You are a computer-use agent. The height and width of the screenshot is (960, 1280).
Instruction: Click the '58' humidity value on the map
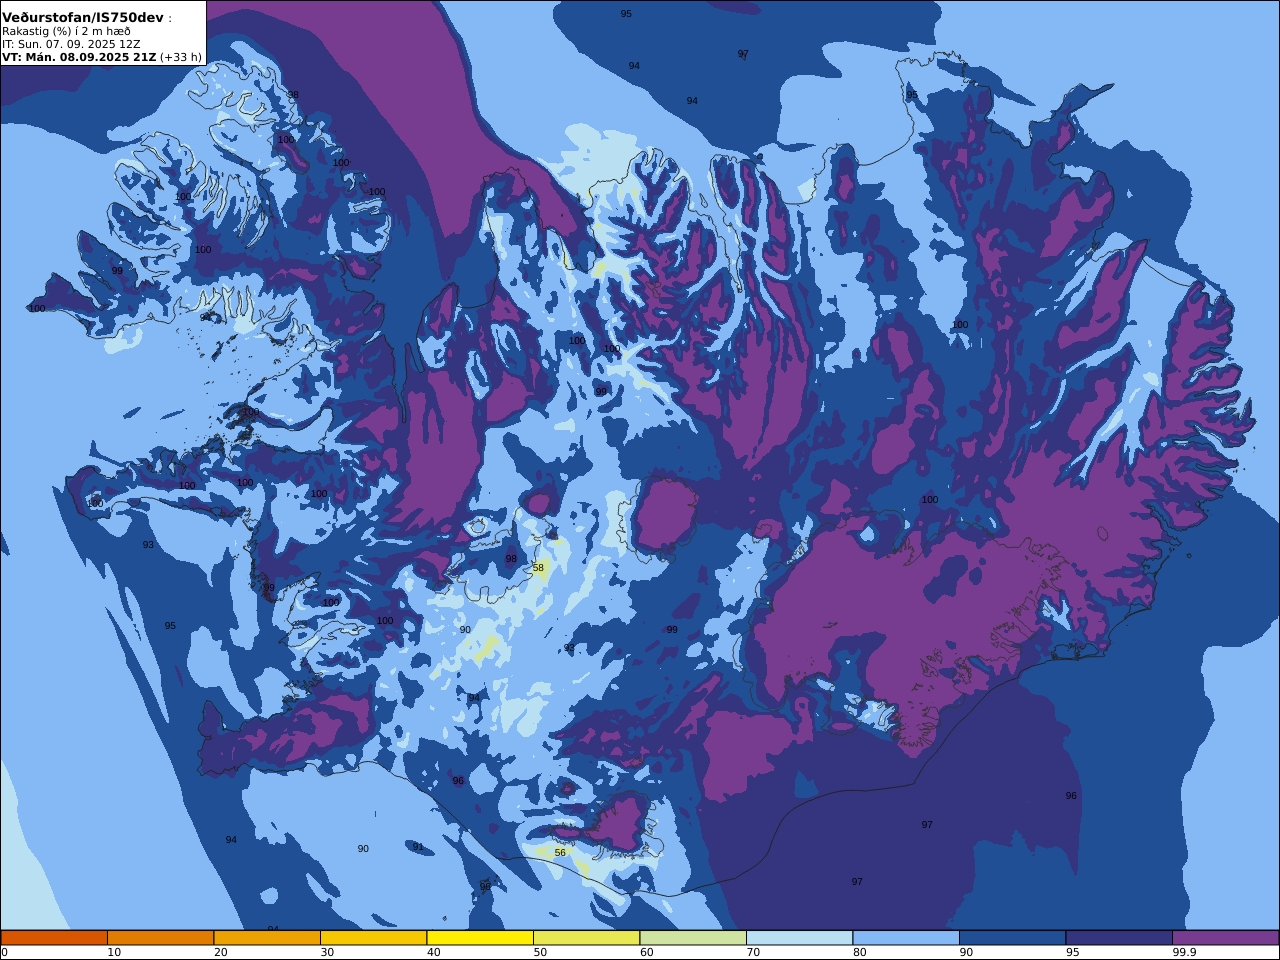click(538, 568)
